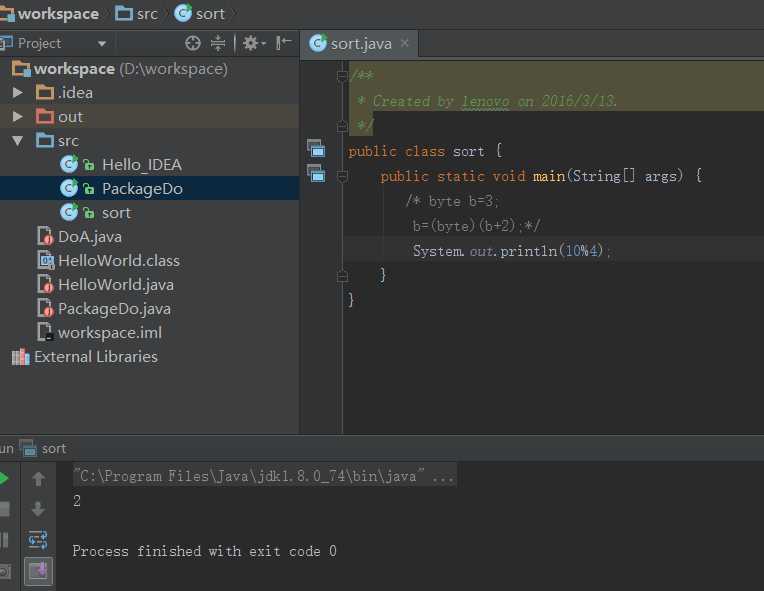
Task: Click the 'lenovo' author name in the comment
Action: [485, 101]
